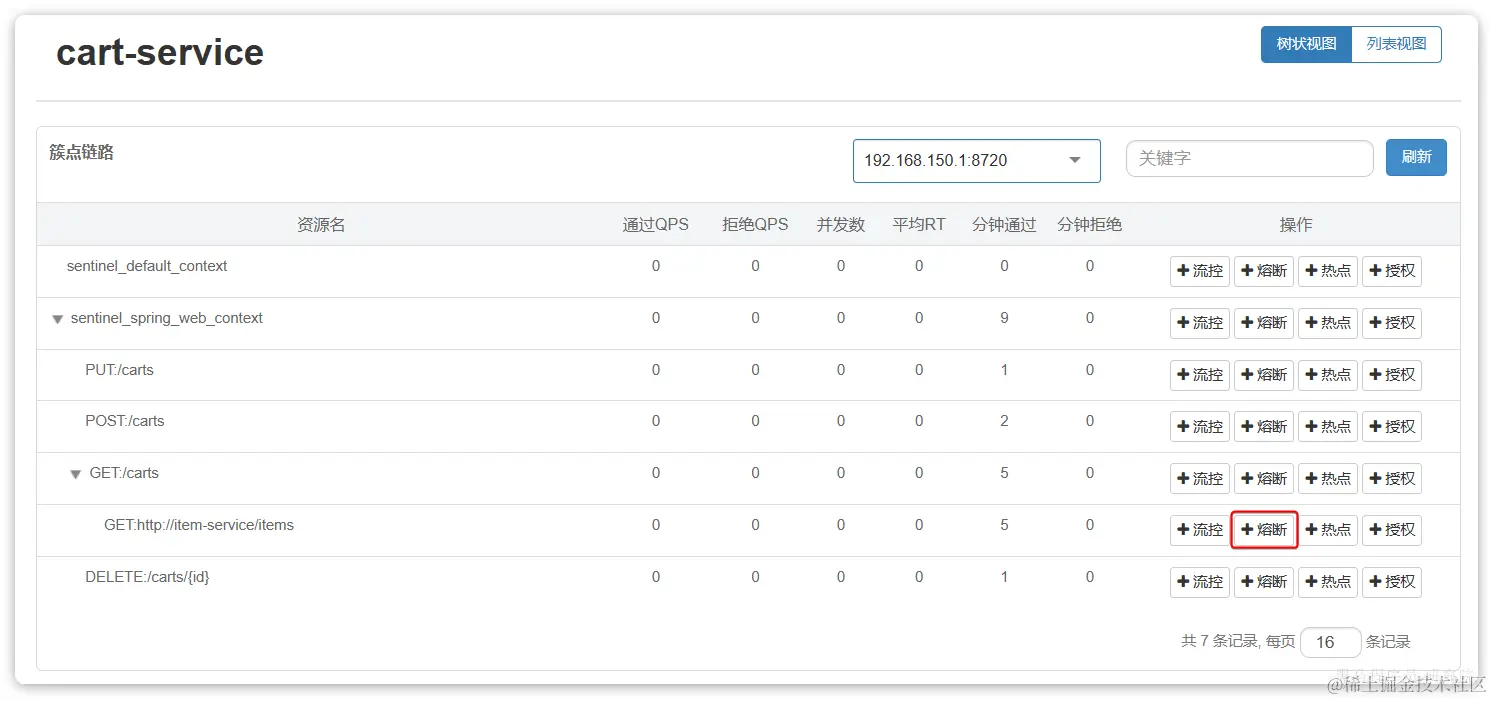1493x701 pixels.
Task: Add 热点 rule for POST:/carts
Action: pyautogui.click(x=1328, y=427)
